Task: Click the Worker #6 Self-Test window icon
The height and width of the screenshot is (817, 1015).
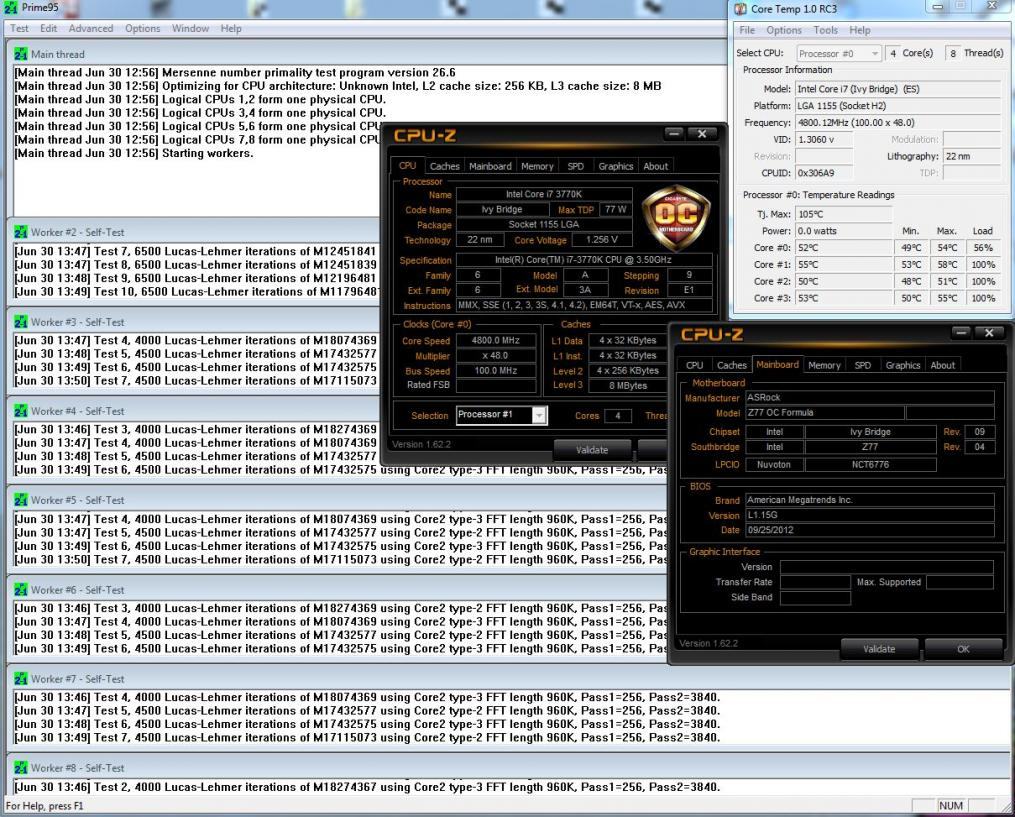Action: 20,590
